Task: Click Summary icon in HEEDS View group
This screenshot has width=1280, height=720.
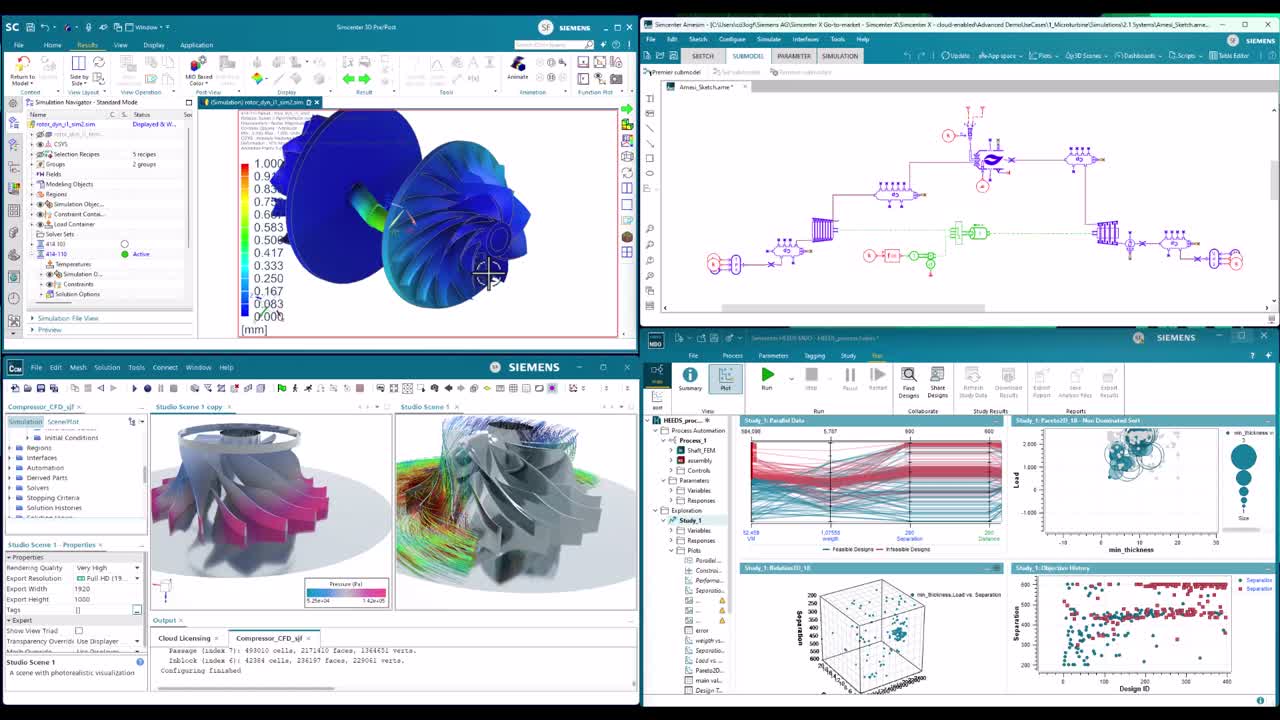Action: (690, 380)
